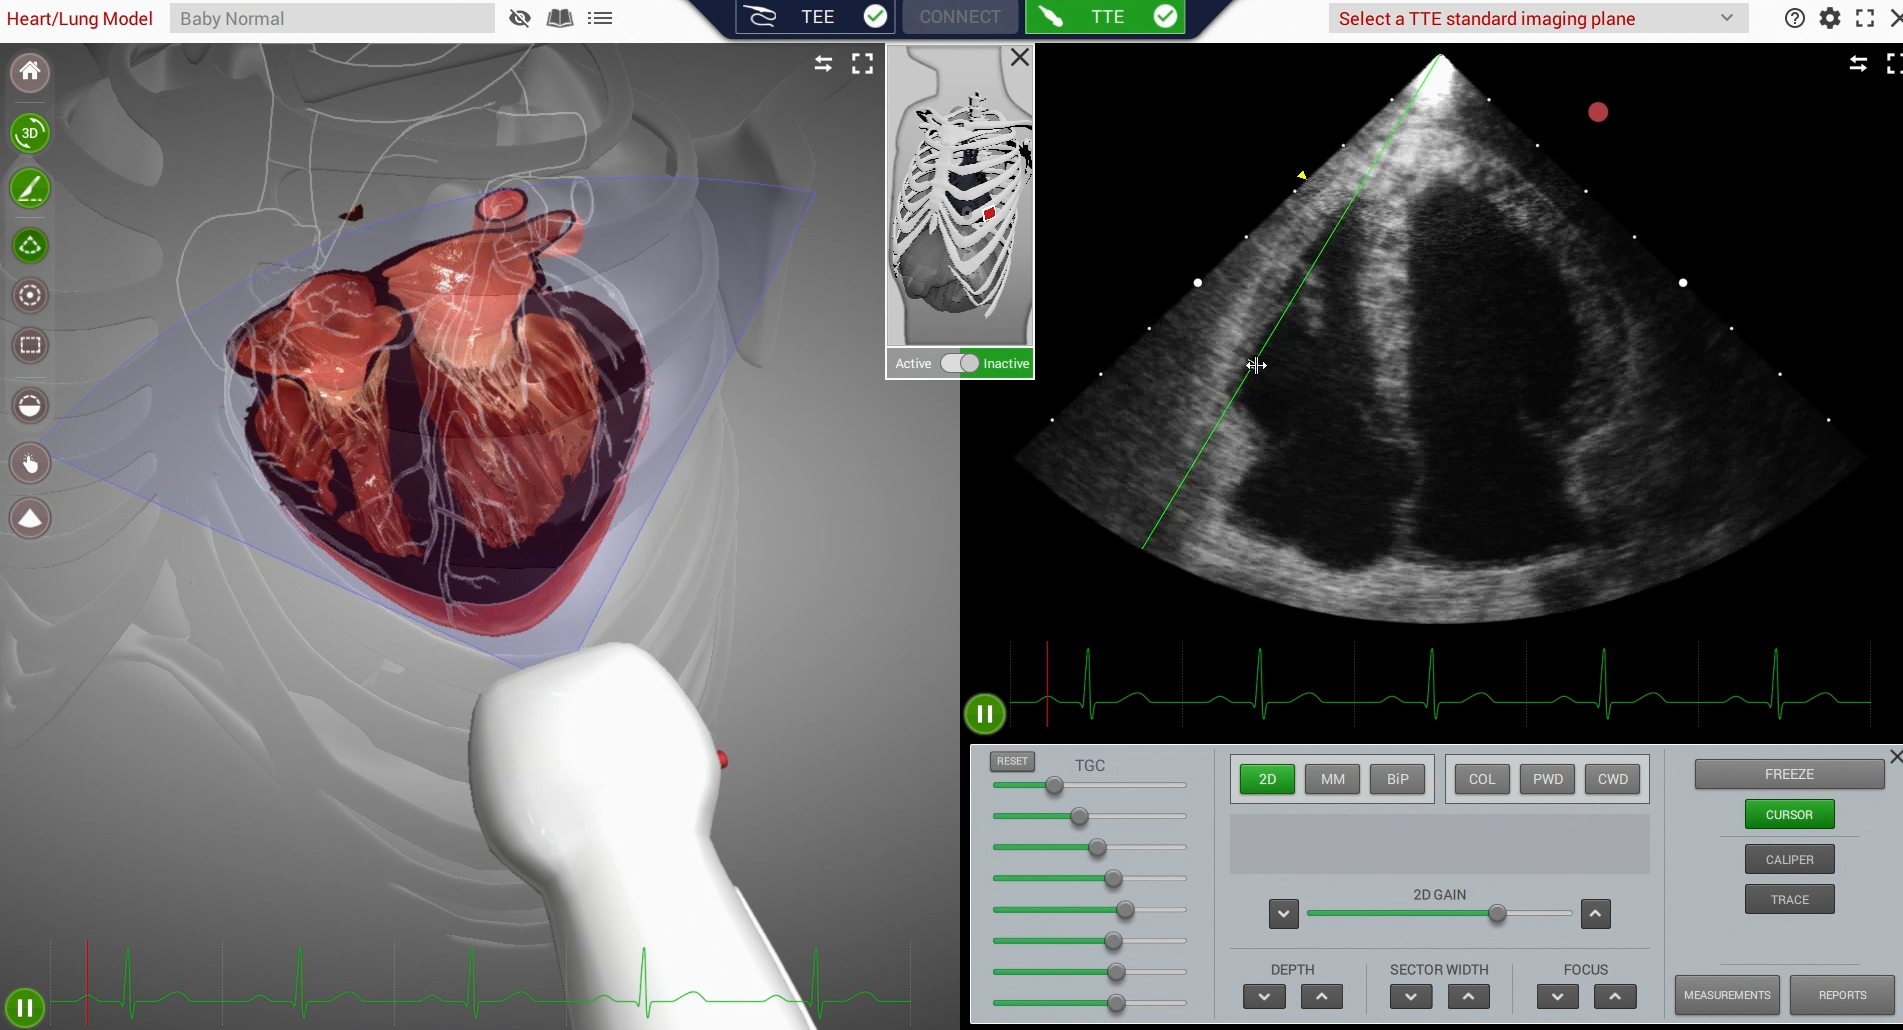Open the list menu icon in header
The width and height of the screenshot is (1903, 1030).
[x=600, y=18]
